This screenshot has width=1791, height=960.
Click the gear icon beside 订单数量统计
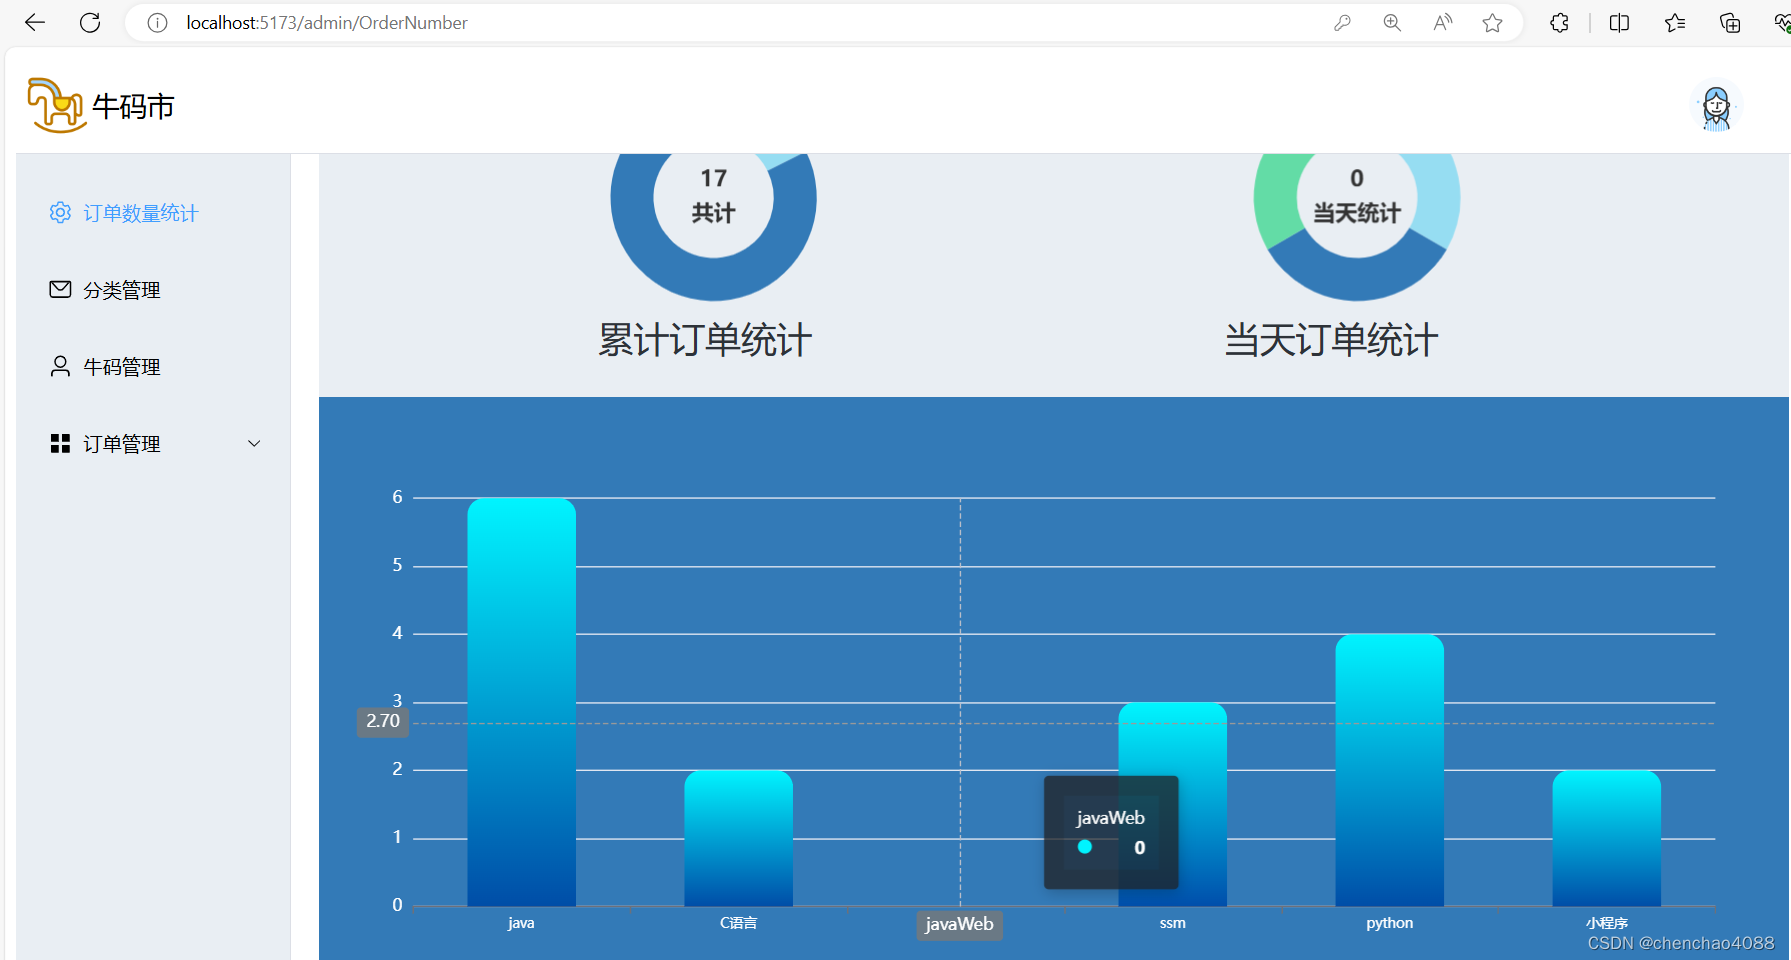pyautogui.click(x=60, y=212)
